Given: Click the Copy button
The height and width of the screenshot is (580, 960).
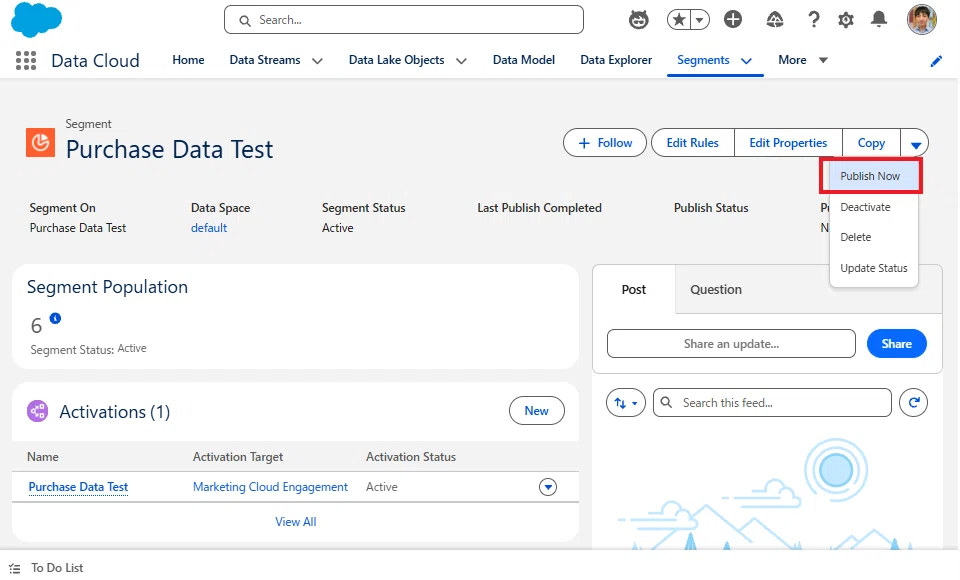Looking at the screenshot, I should pyautogui.click(x=871, y=143).
